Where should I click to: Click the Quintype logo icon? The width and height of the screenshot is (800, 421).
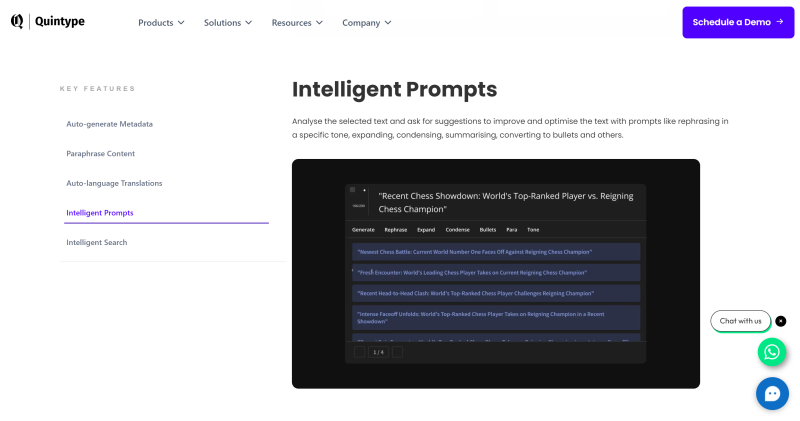(17, 21)
